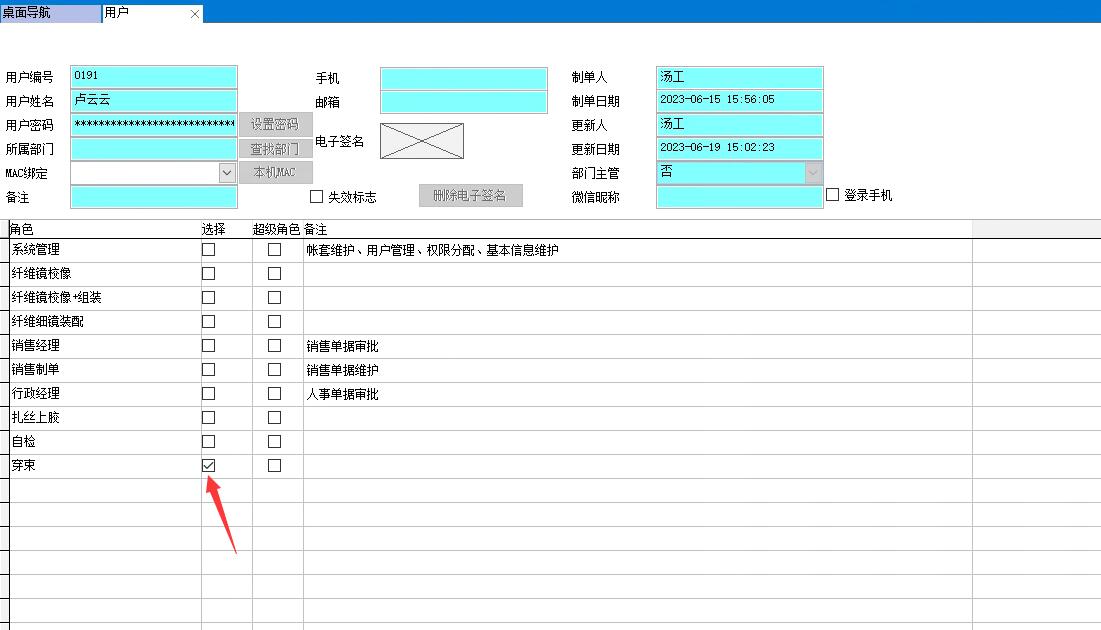
Task: Click the 微信昵称 input field
Action: [x=739, y=197]
